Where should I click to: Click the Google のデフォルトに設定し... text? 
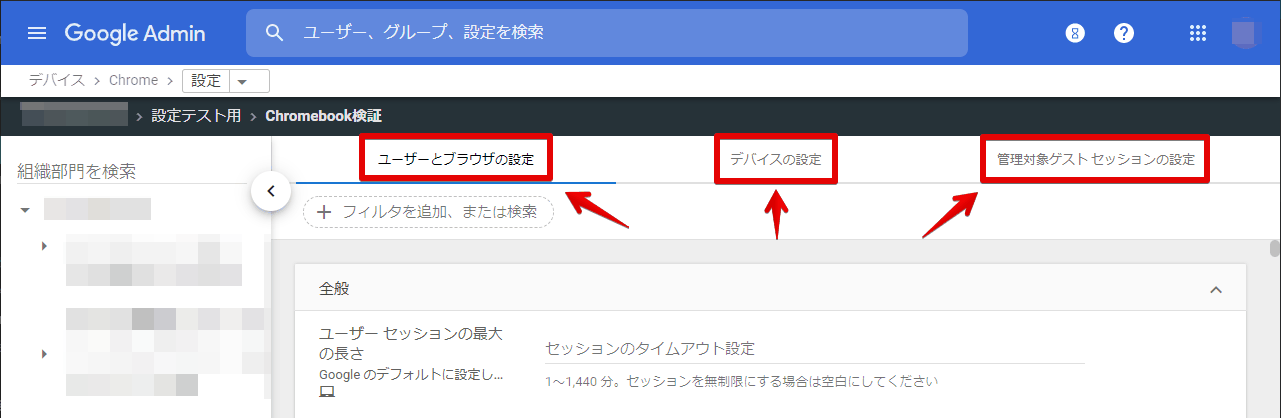411,374
